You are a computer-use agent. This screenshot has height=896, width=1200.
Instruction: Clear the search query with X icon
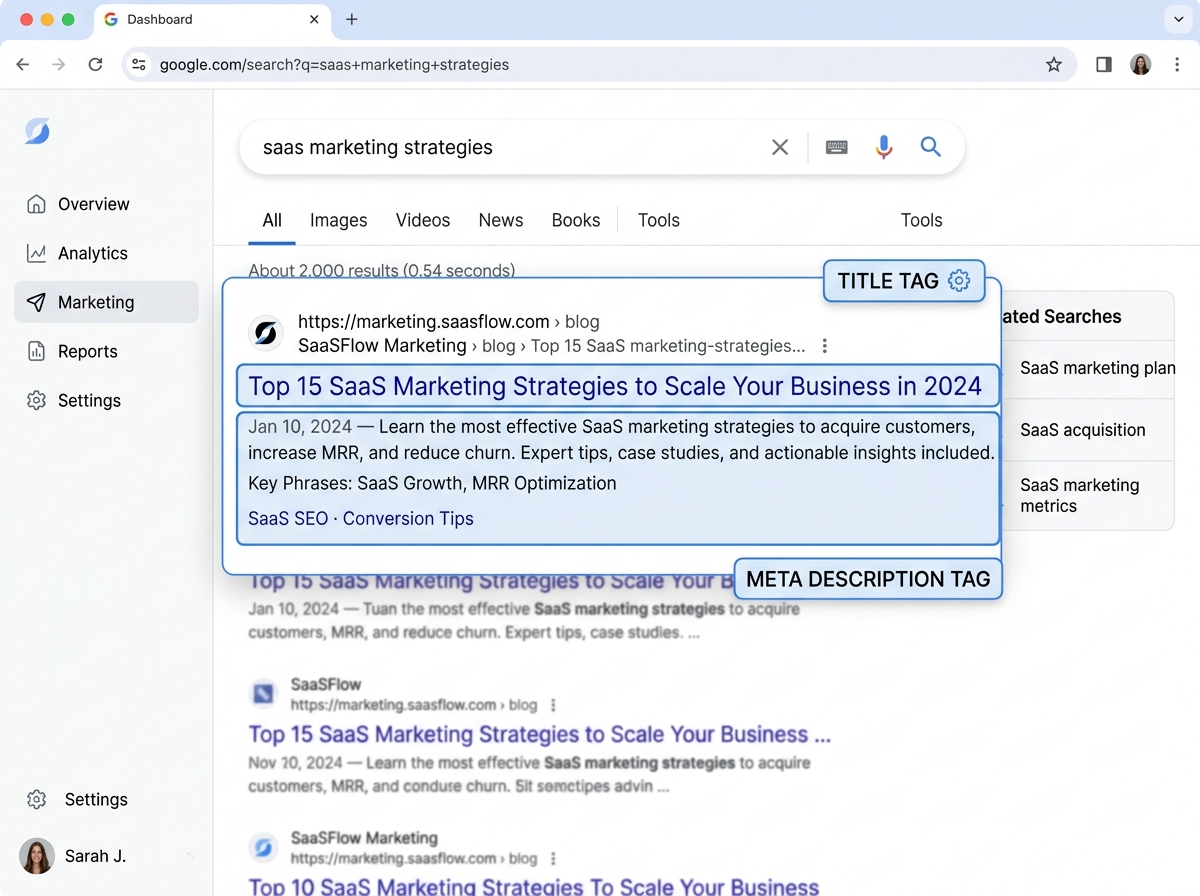pyautogui.click(x=780, y=147)
